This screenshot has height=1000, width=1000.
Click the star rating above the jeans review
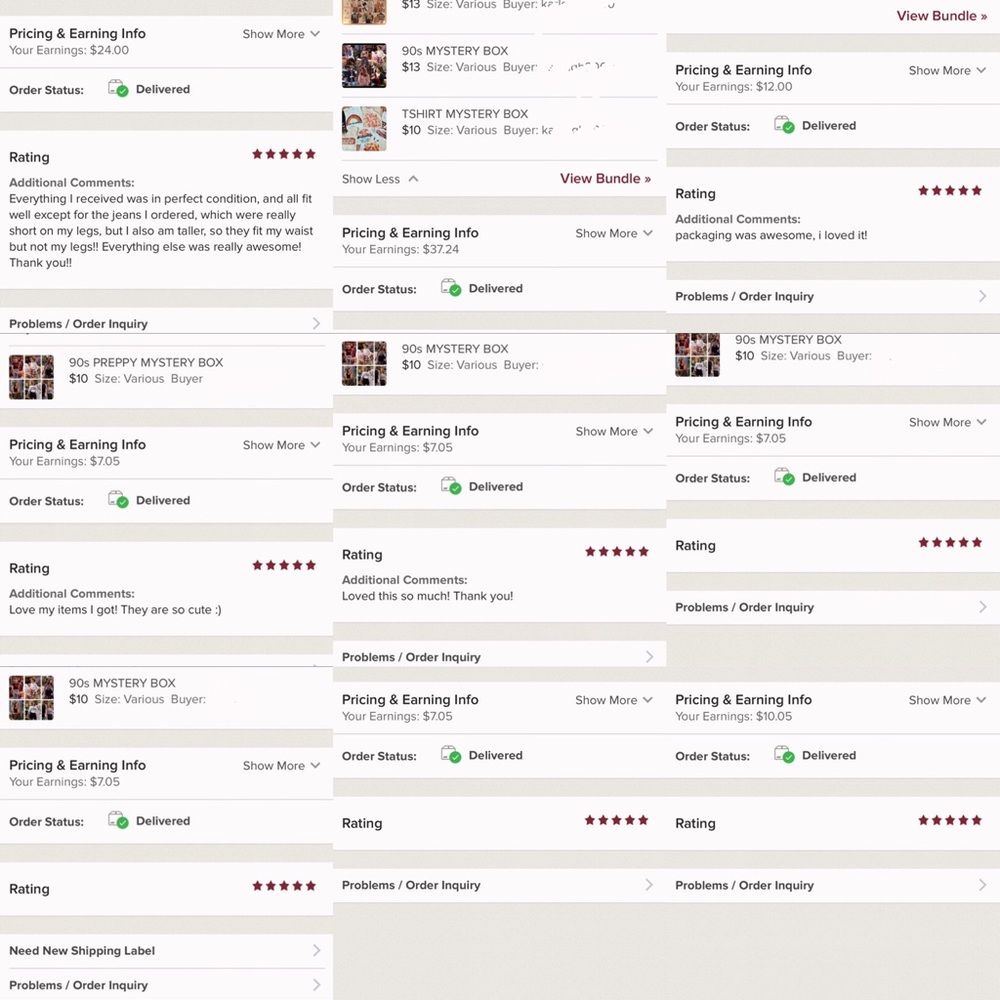[284, 154]
